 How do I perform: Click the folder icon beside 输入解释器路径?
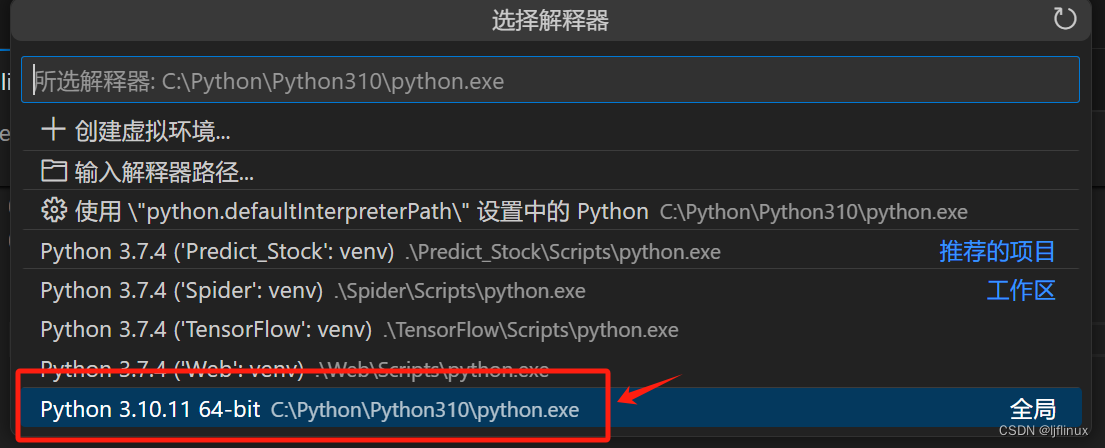click(54, 170)
